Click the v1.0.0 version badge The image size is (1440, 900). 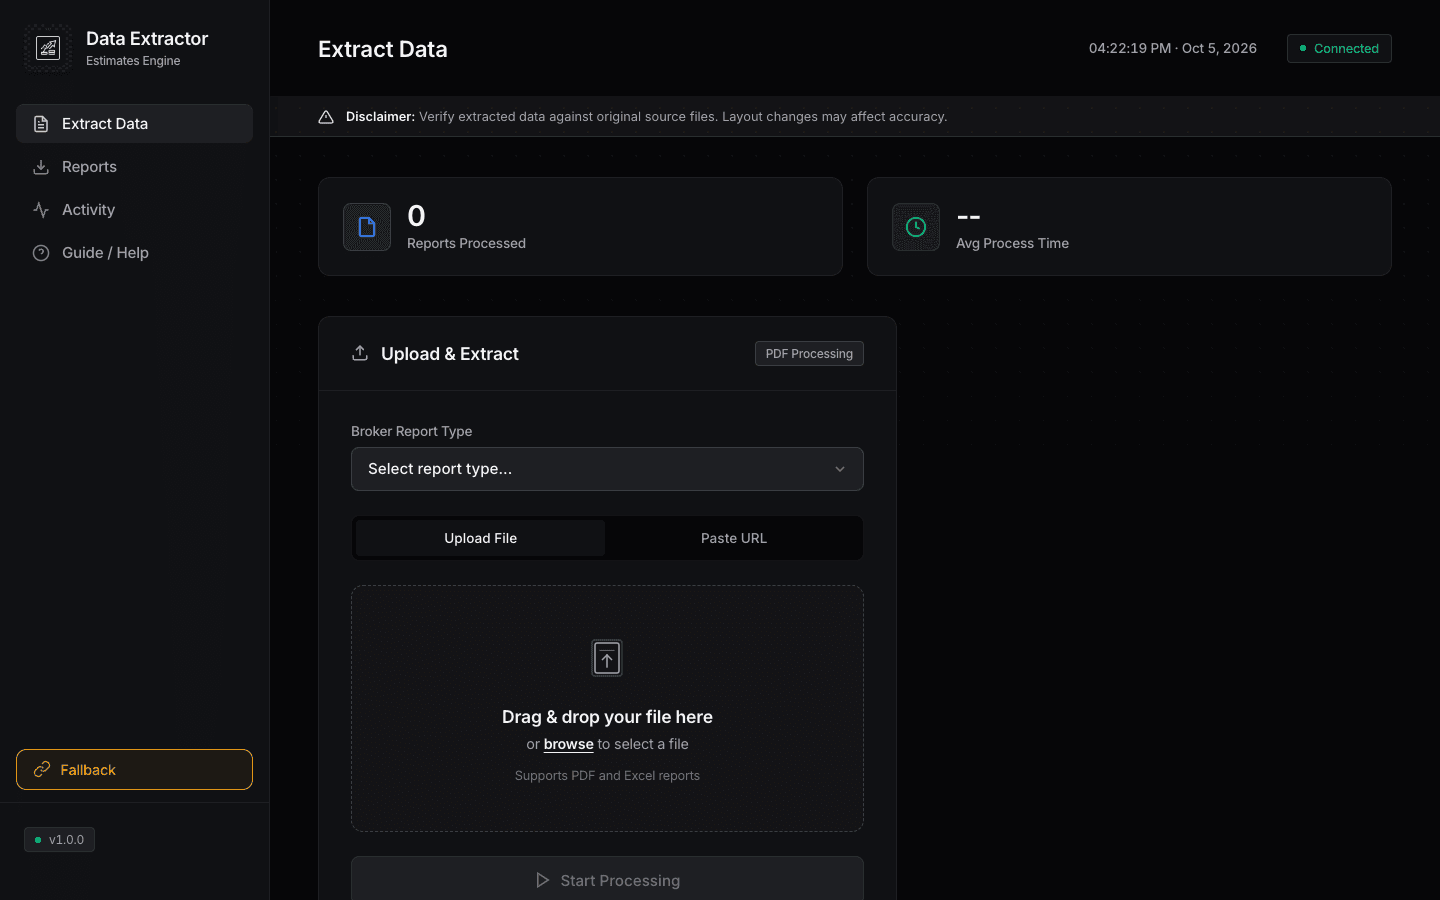(59, 840)
